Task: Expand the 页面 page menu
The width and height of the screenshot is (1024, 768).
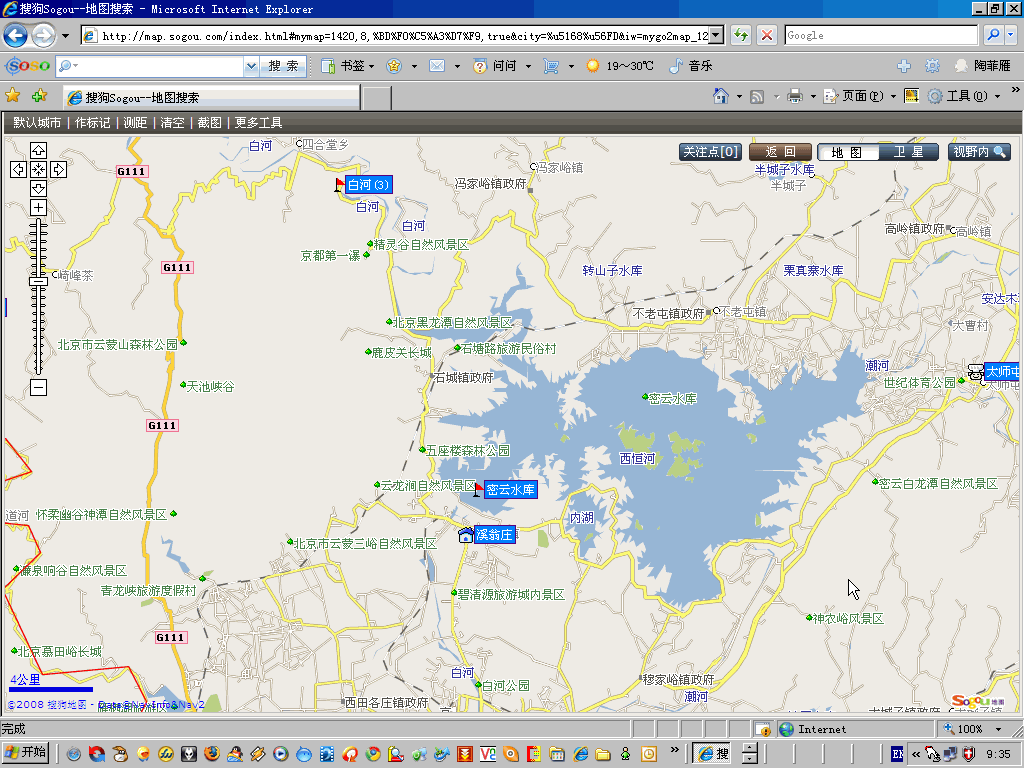Action: click(860, 96)
